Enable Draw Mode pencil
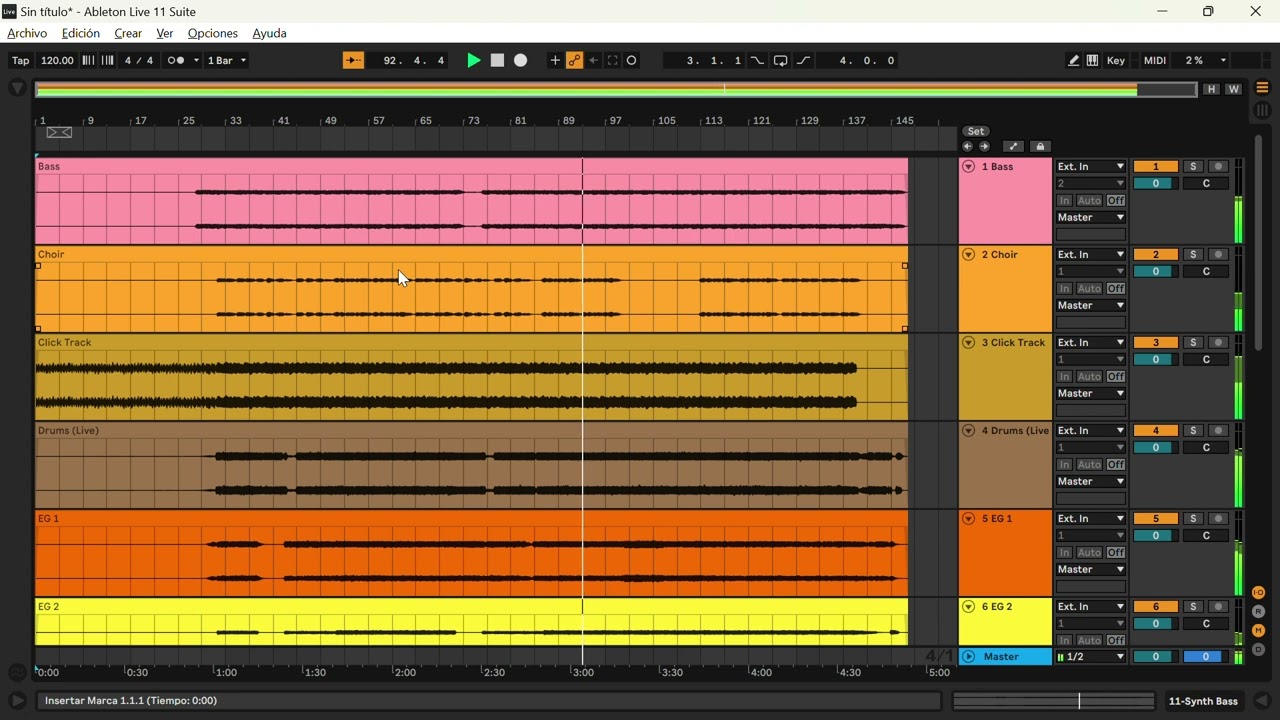Viewport: 1280px width, 720px height. click(x=1073, y=61)
